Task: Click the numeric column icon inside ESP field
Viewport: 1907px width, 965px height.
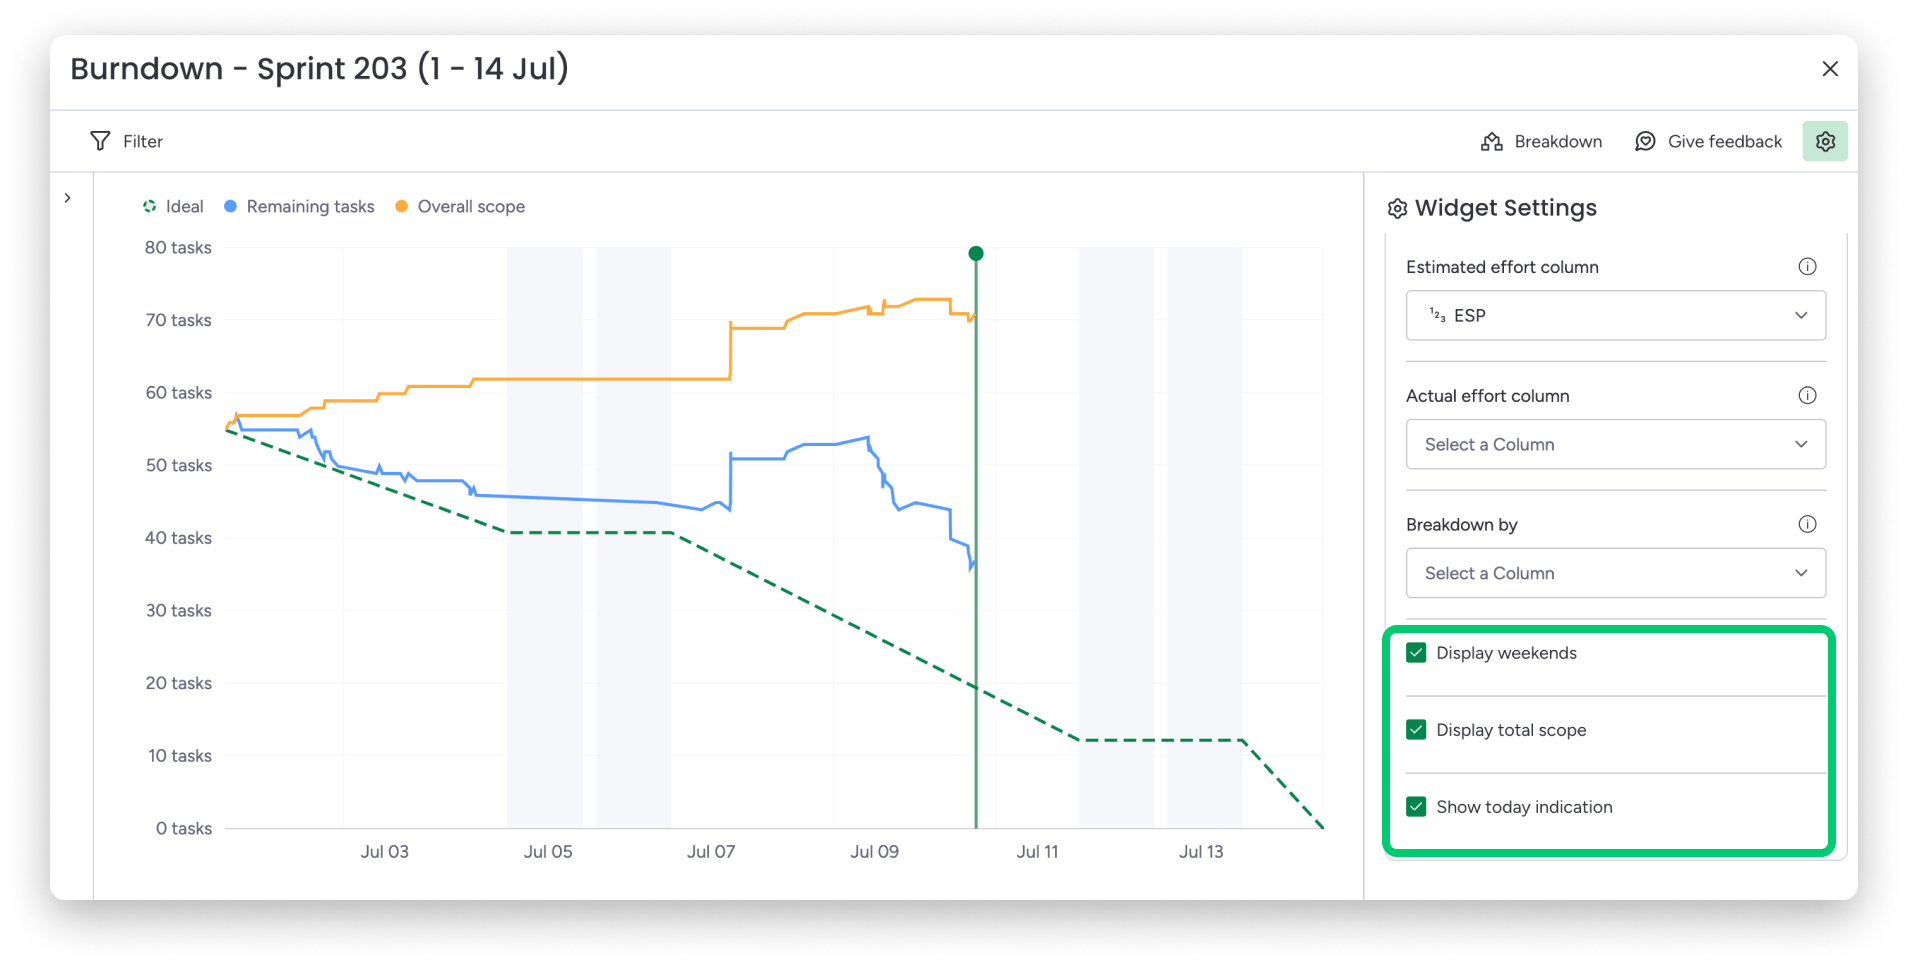Action: point(1438,315)
